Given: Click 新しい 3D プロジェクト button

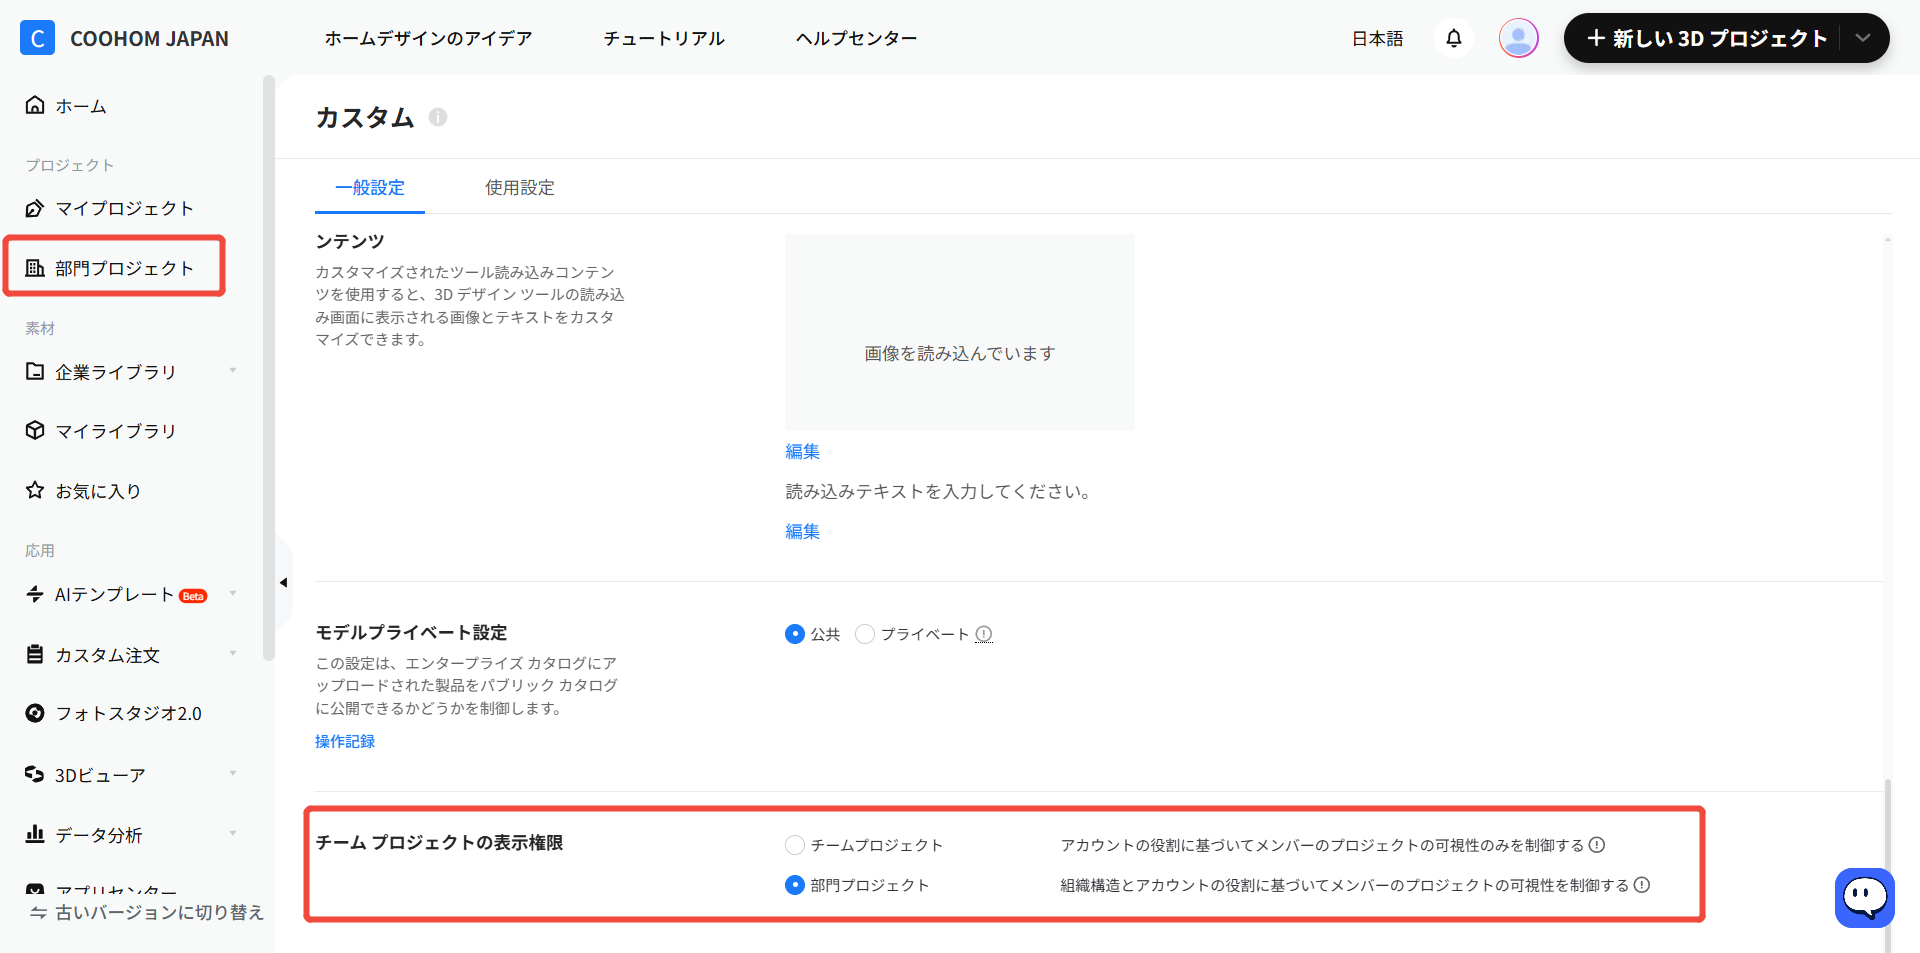Looking at the screenshot, I should [x=1707, y=38].
